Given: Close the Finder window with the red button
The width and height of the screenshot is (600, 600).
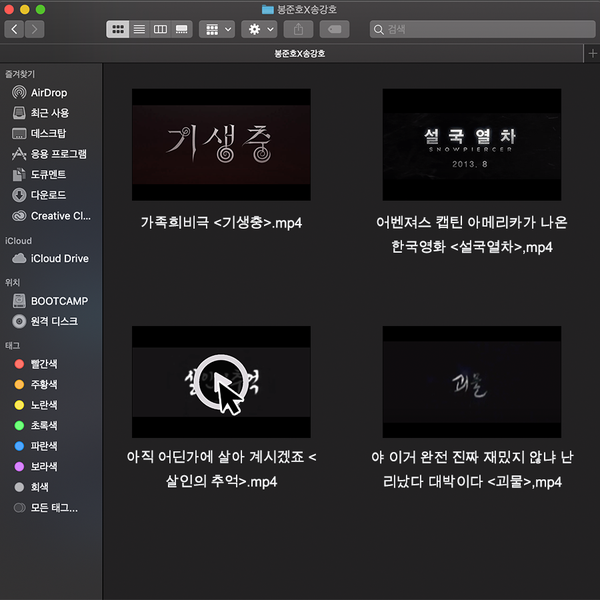Looking at the screenshot, I should (9, 9).
